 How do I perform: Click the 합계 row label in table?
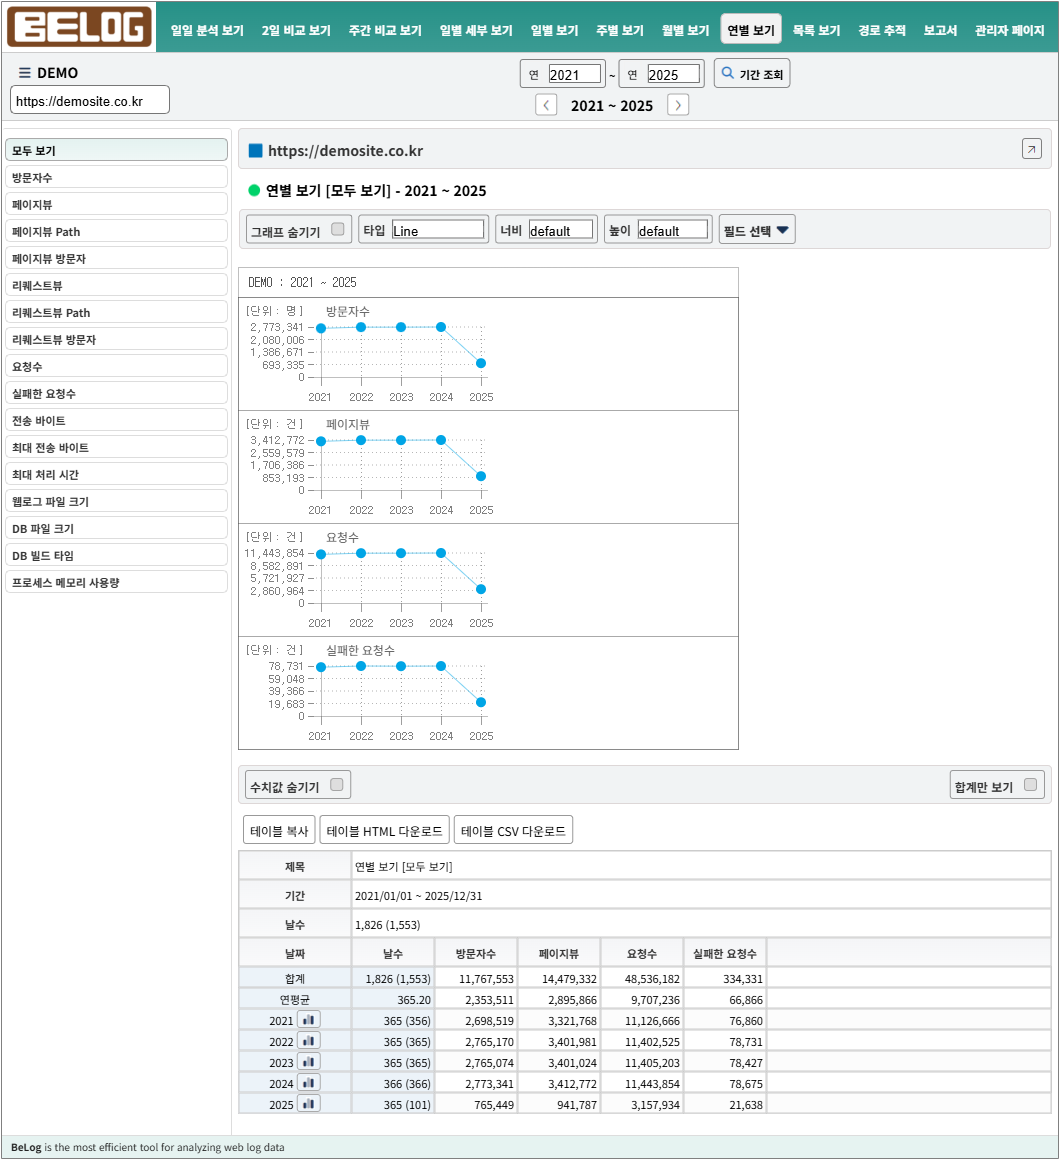tap(294, 978)
